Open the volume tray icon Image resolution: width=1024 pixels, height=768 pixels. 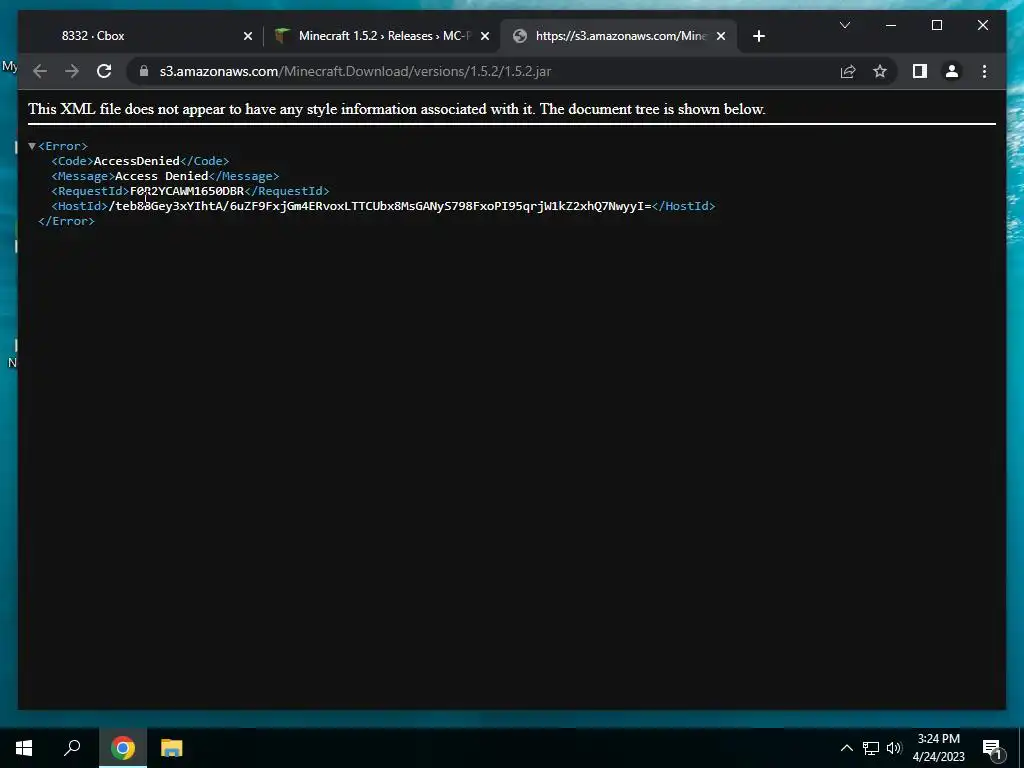pyautogui.click(x=894, y=748)
